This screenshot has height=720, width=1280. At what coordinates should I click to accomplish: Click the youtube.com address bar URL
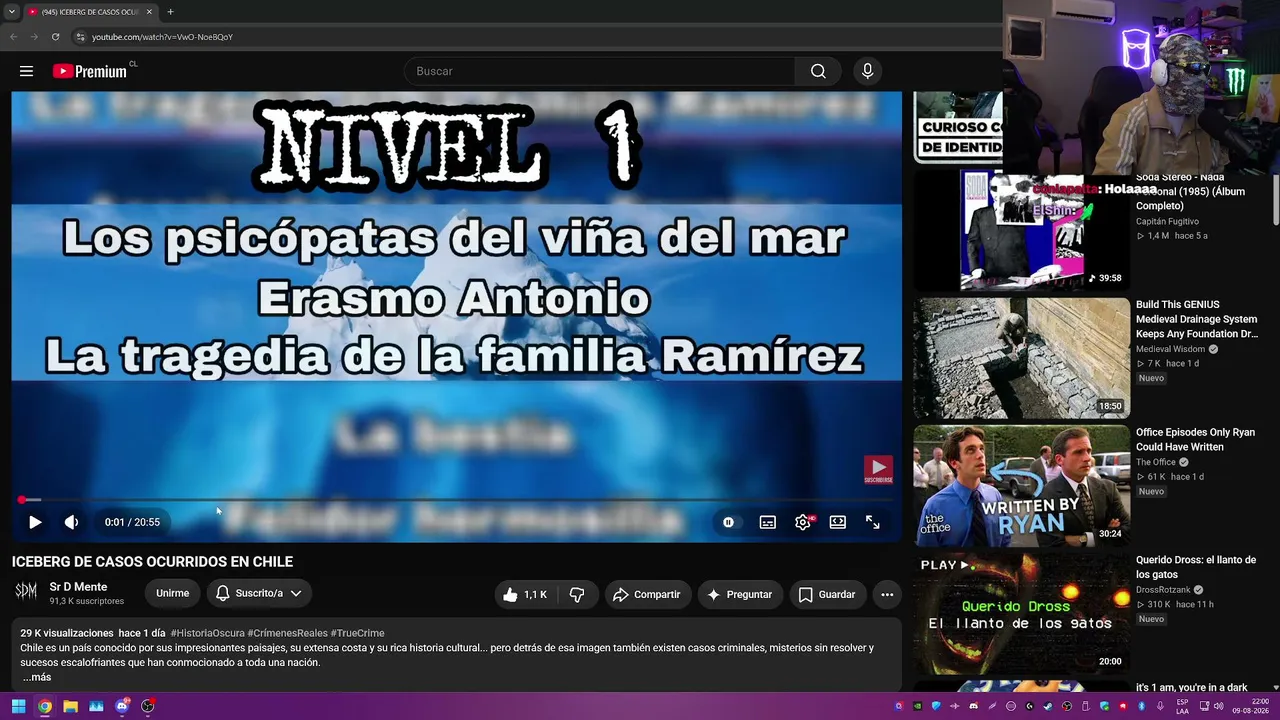coord(162,37)
